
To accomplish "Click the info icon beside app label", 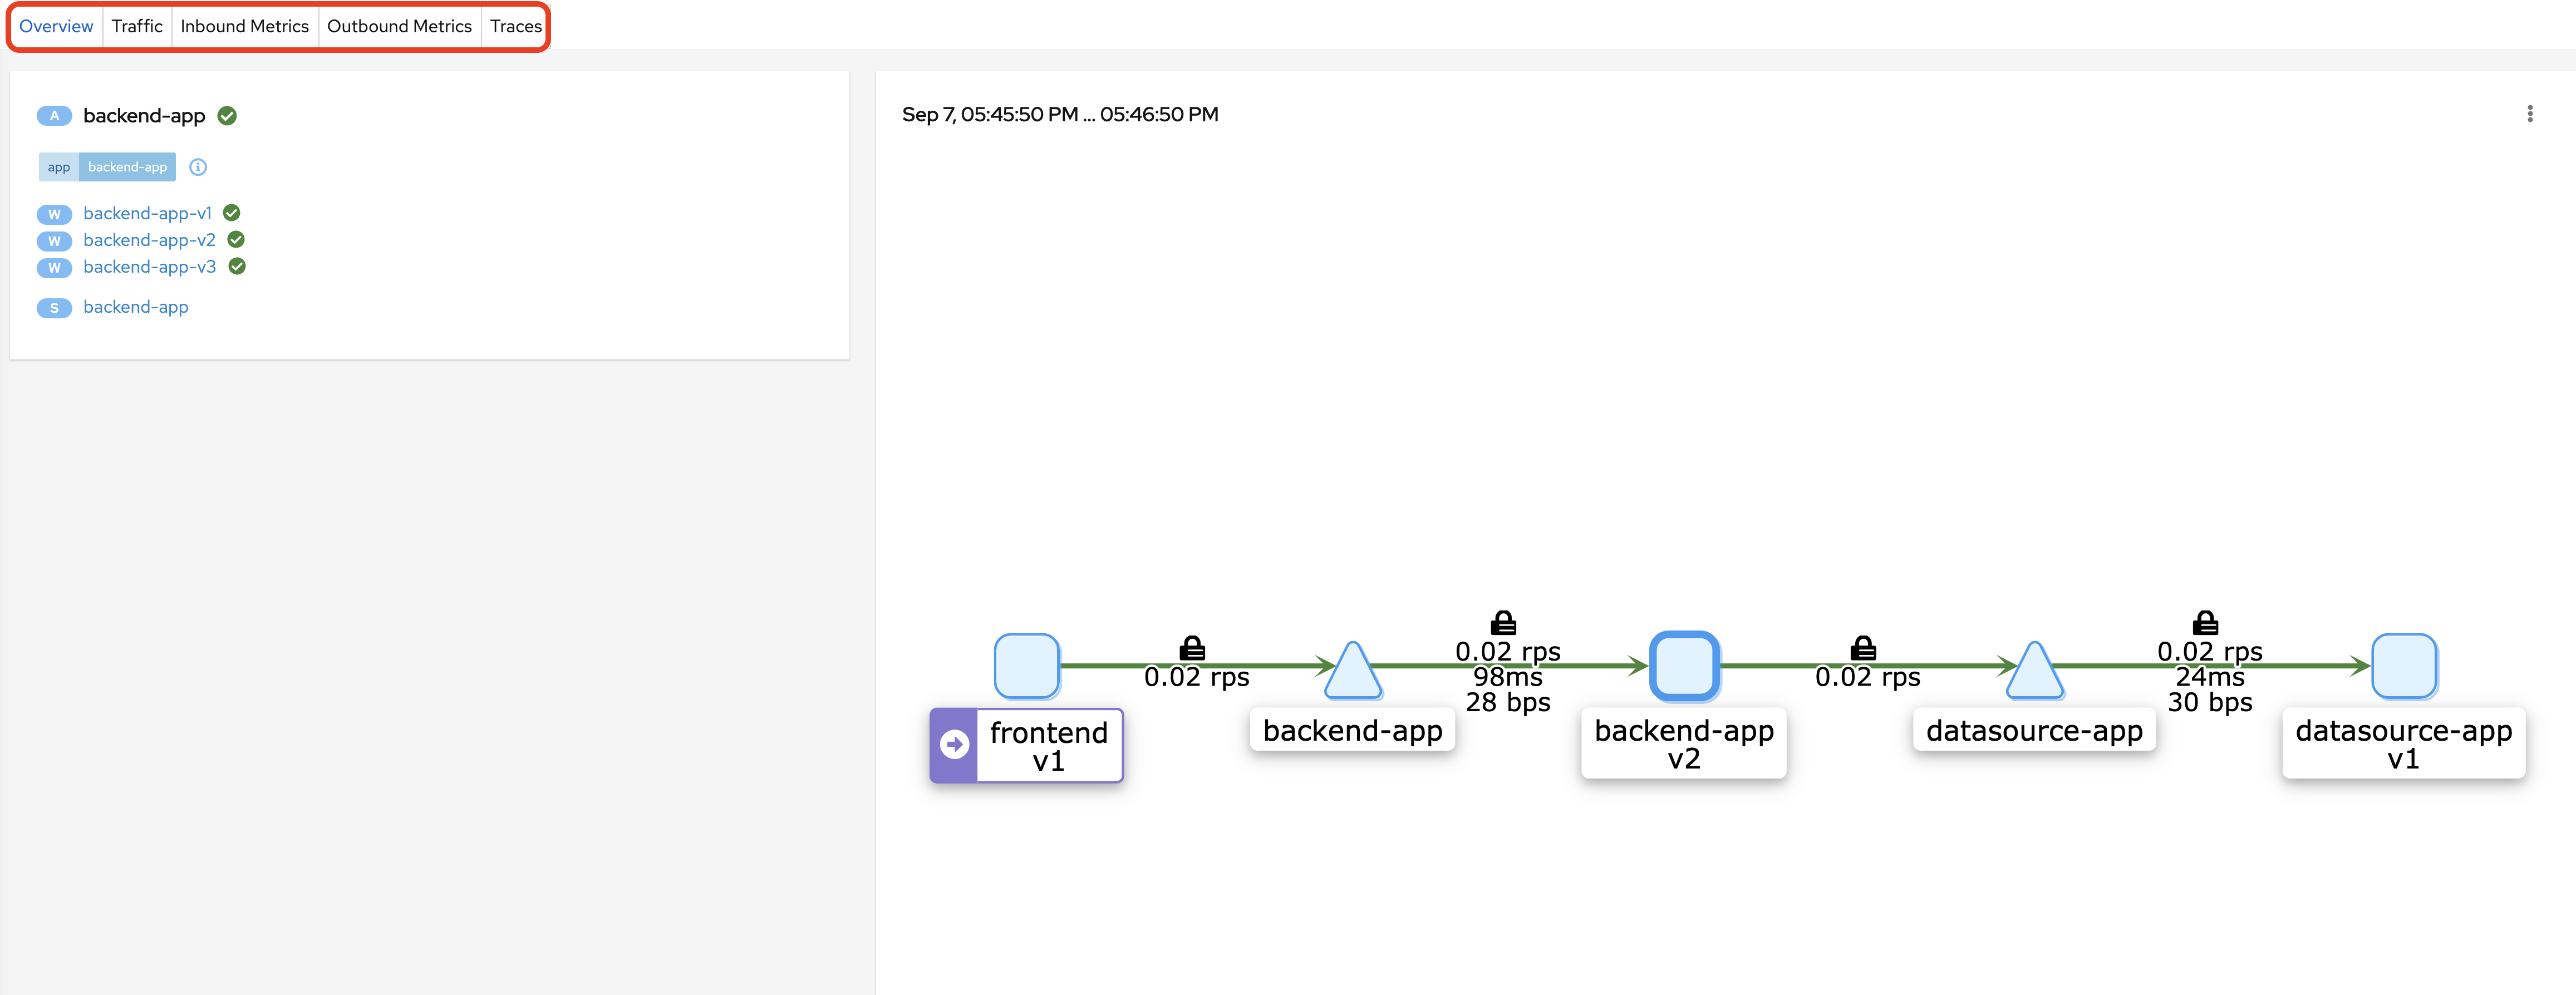I will pos(198,167).
